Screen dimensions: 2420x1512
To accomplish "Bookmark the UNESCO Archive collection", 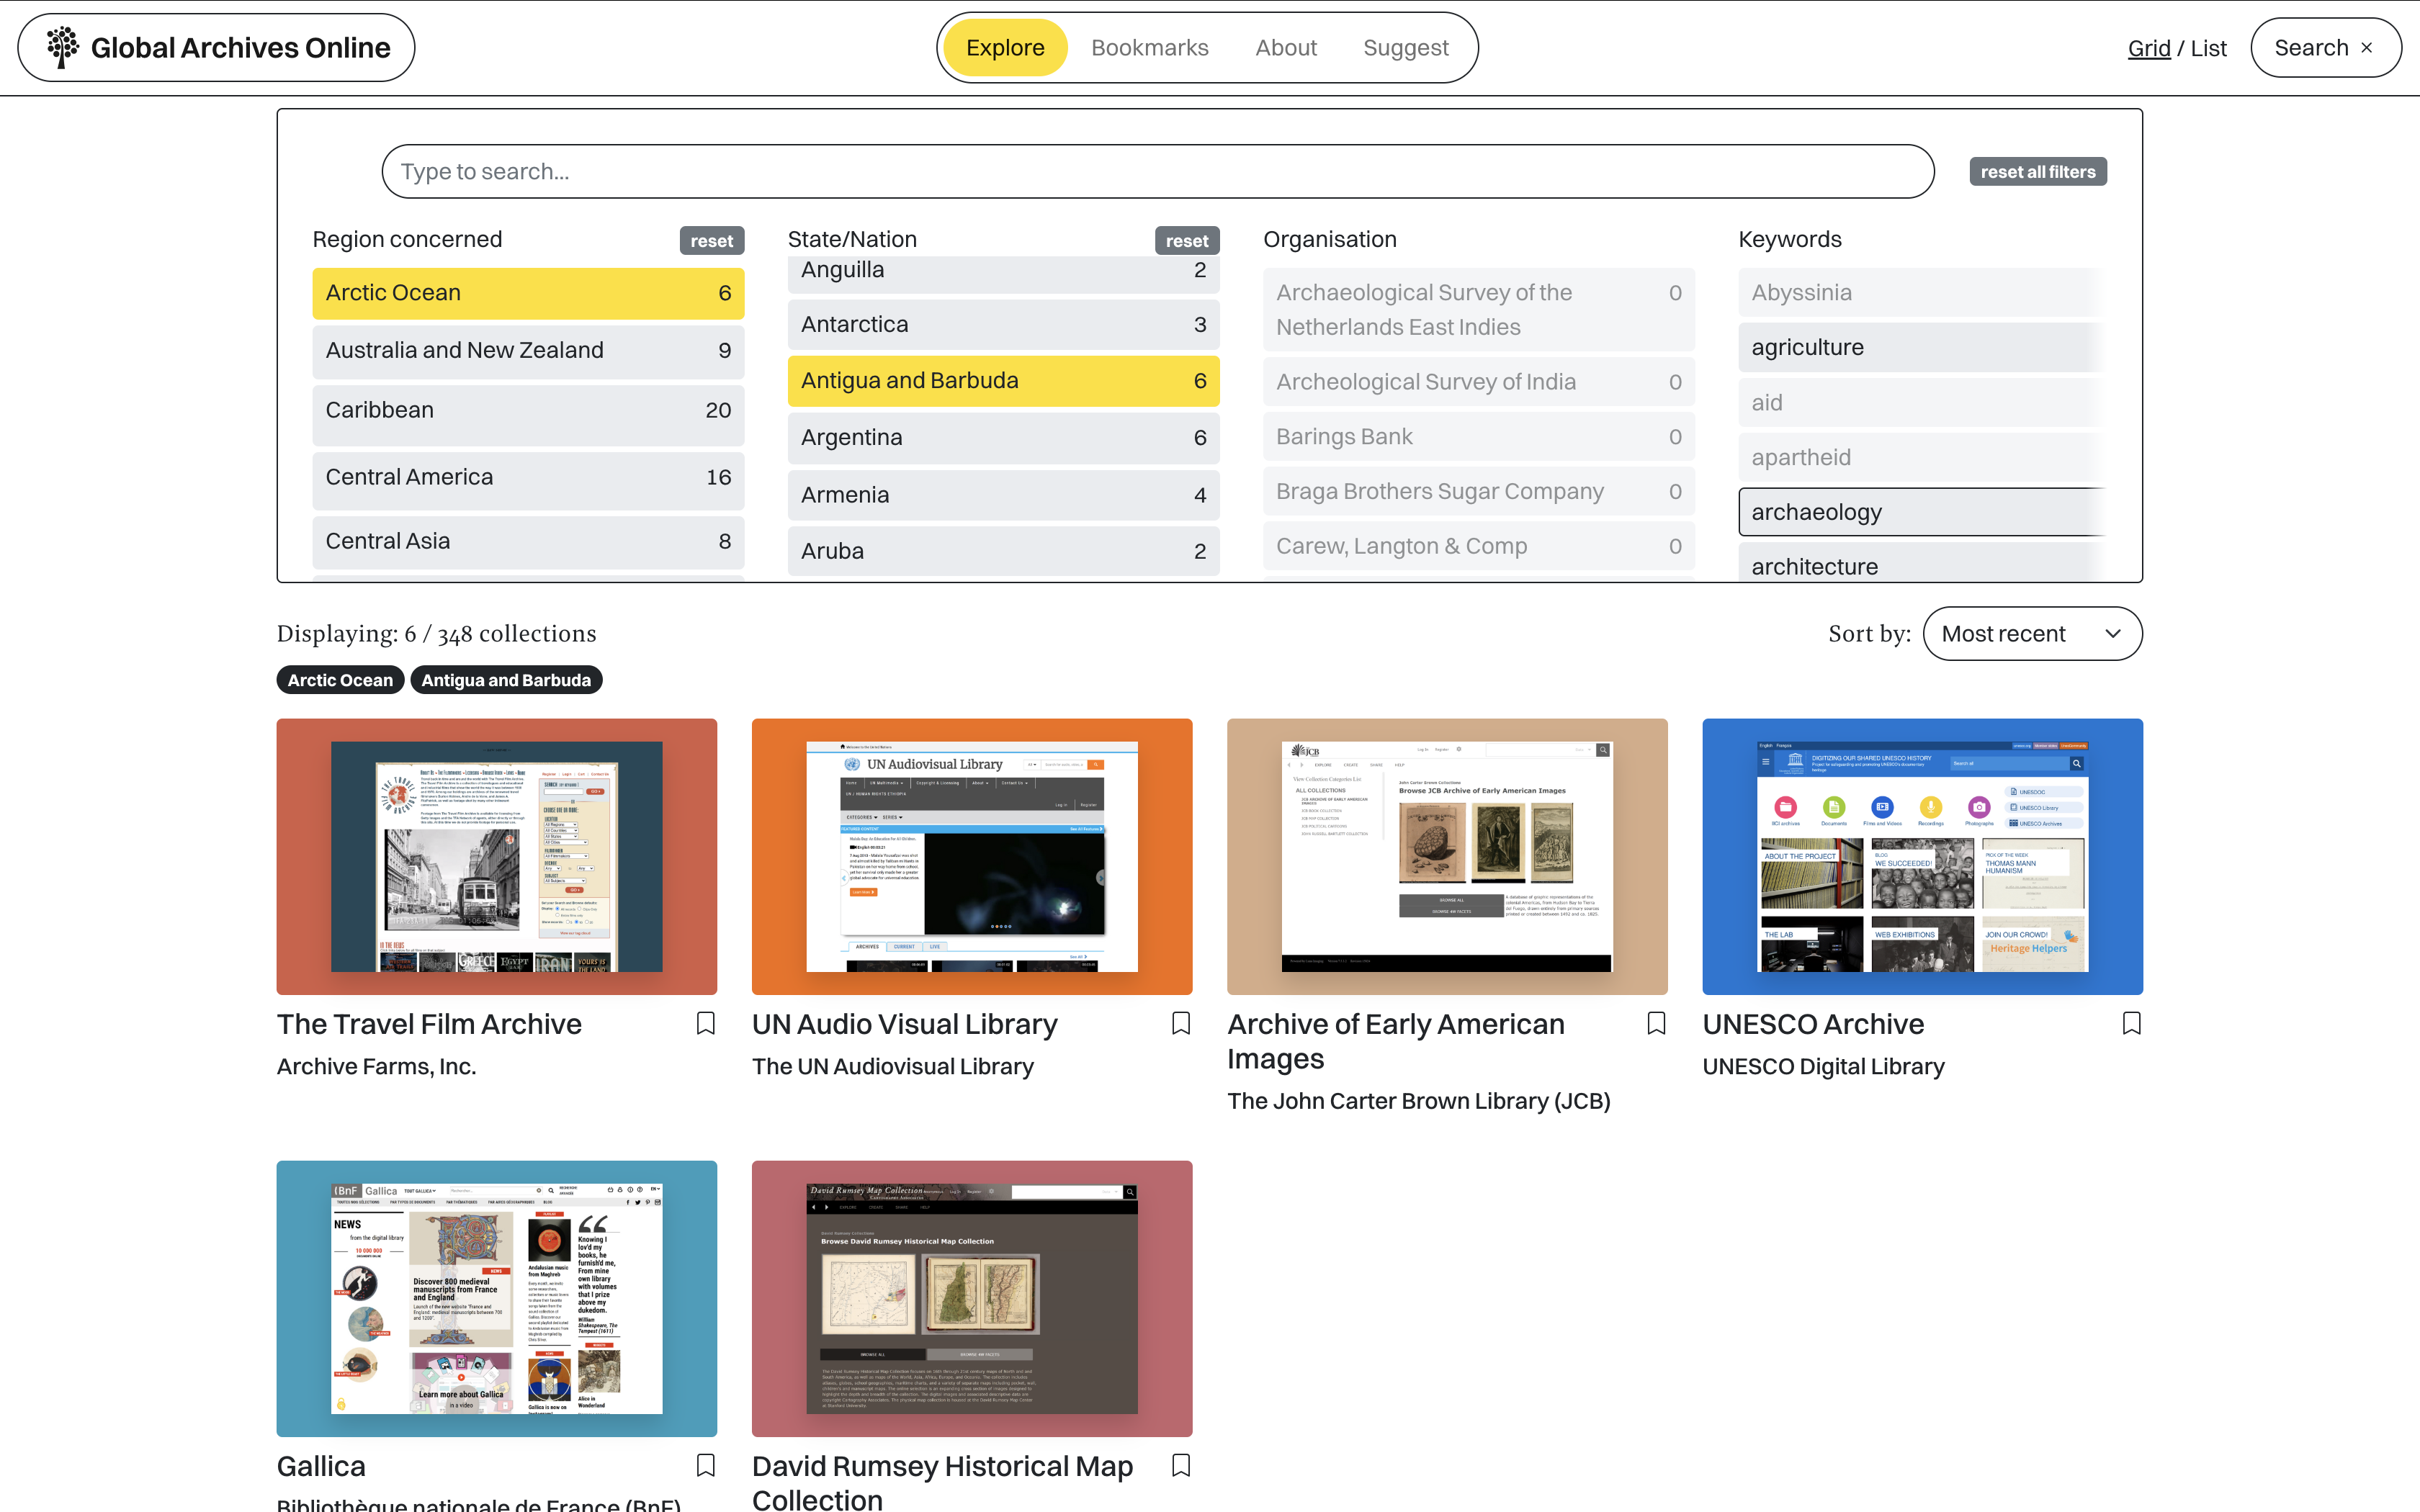I will coord(2131,1023).
